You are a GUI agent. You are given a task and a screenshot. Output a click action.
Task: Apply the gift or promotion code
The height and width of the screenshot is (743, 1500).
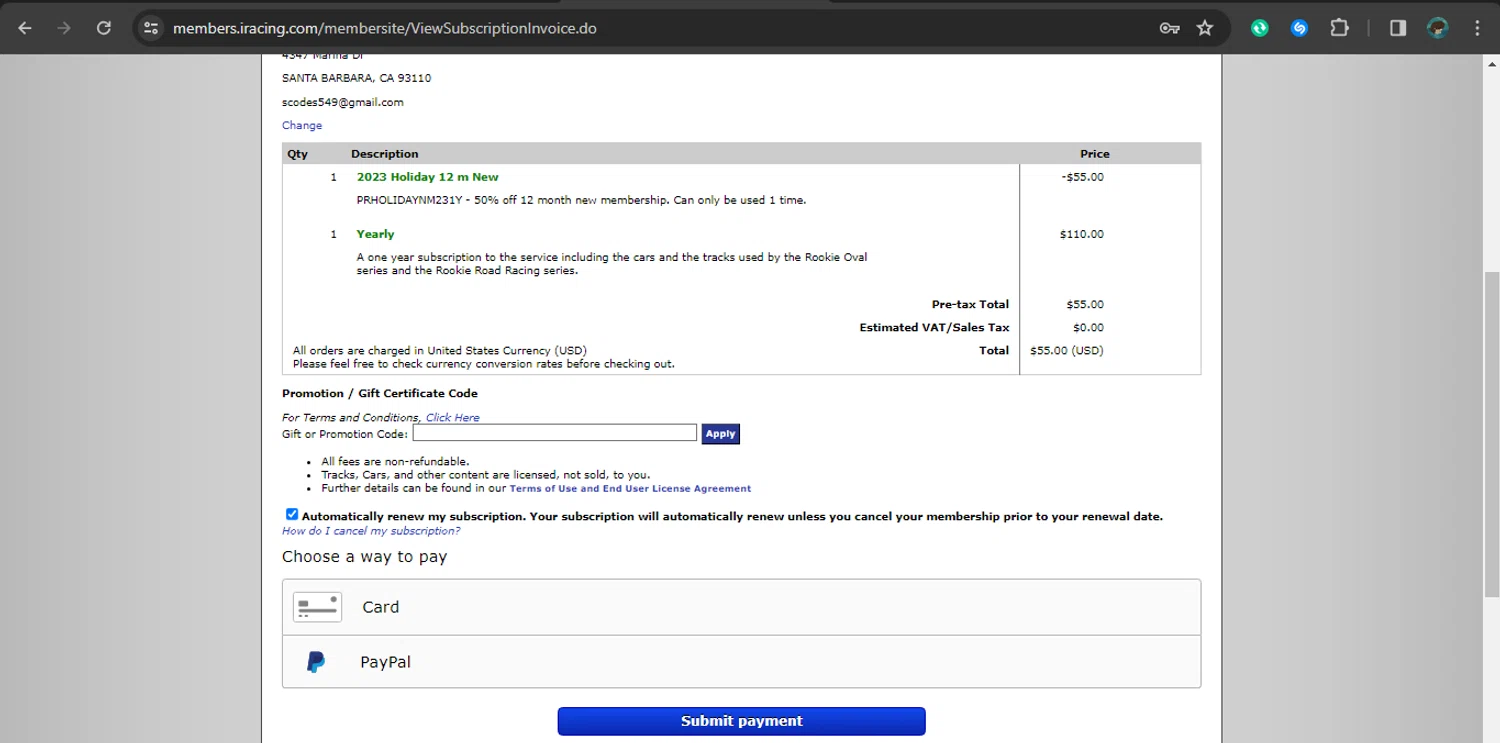pos(720,434)
